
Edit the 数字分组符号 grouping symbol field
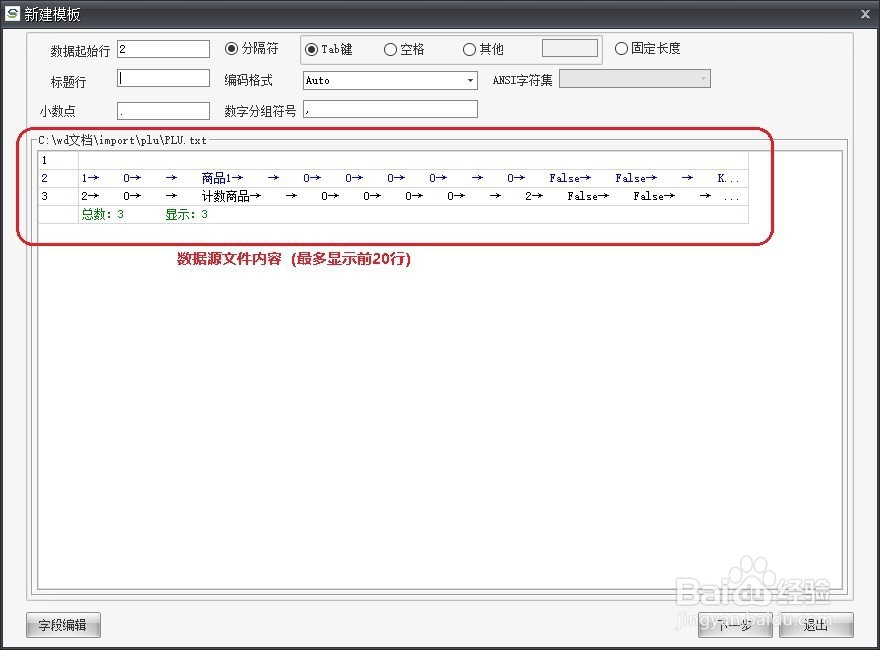pyautogui.click(x=390, y=108)
